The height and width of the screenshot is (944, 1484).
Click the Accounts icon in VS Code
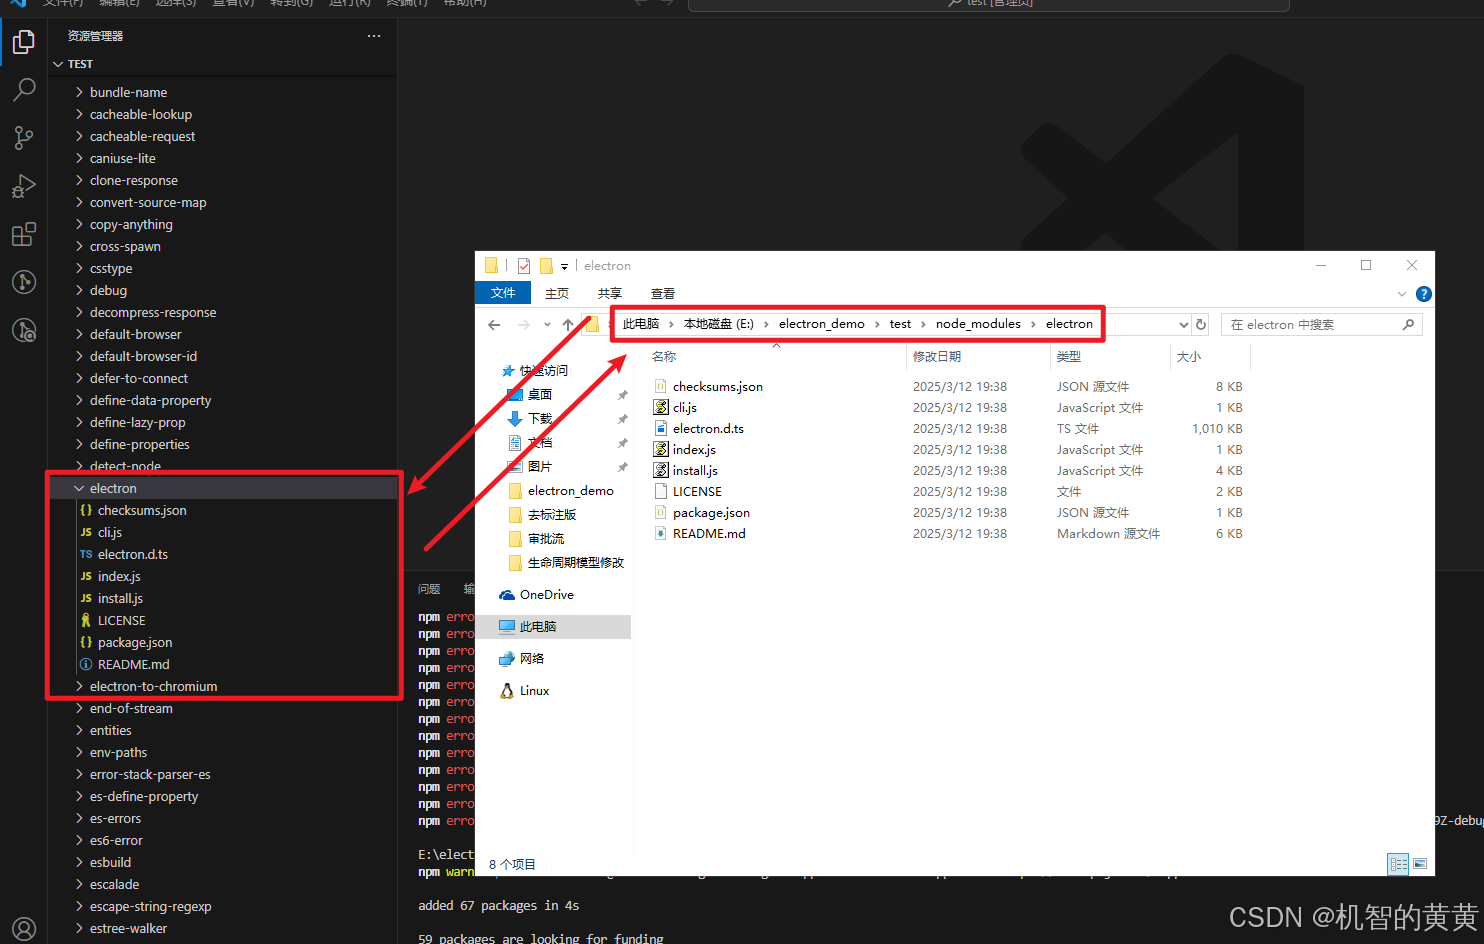(23, 928)
